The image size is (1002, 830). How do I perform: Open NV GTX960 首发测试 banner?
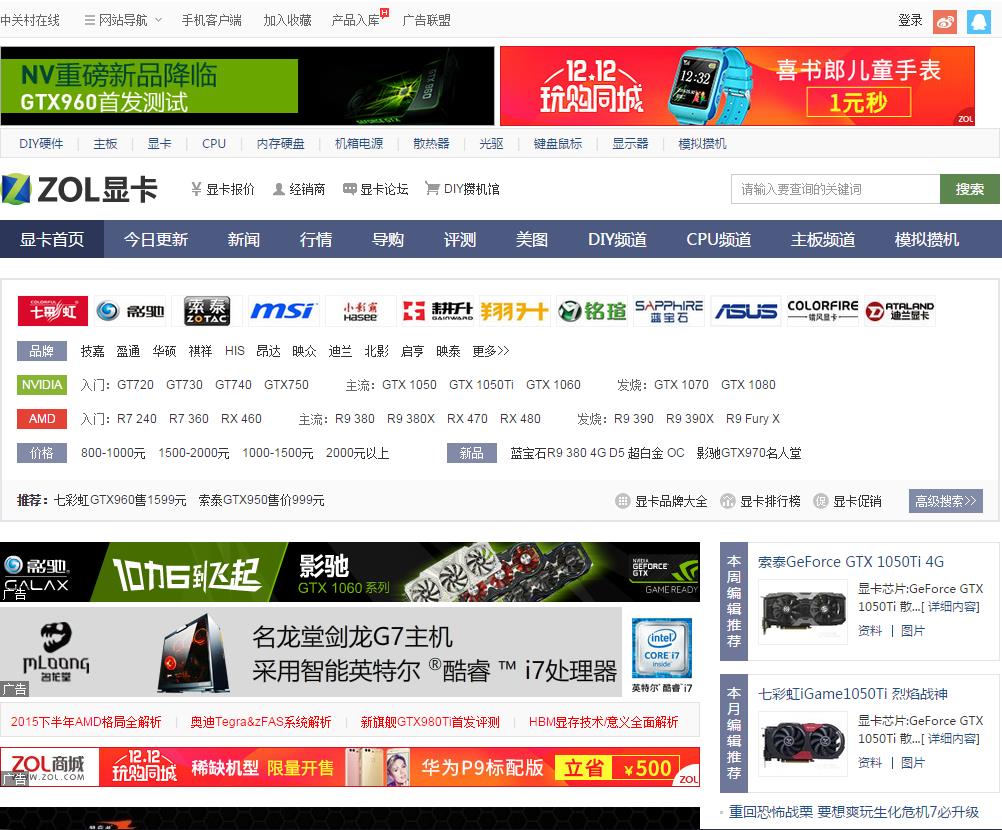point(247,86)
